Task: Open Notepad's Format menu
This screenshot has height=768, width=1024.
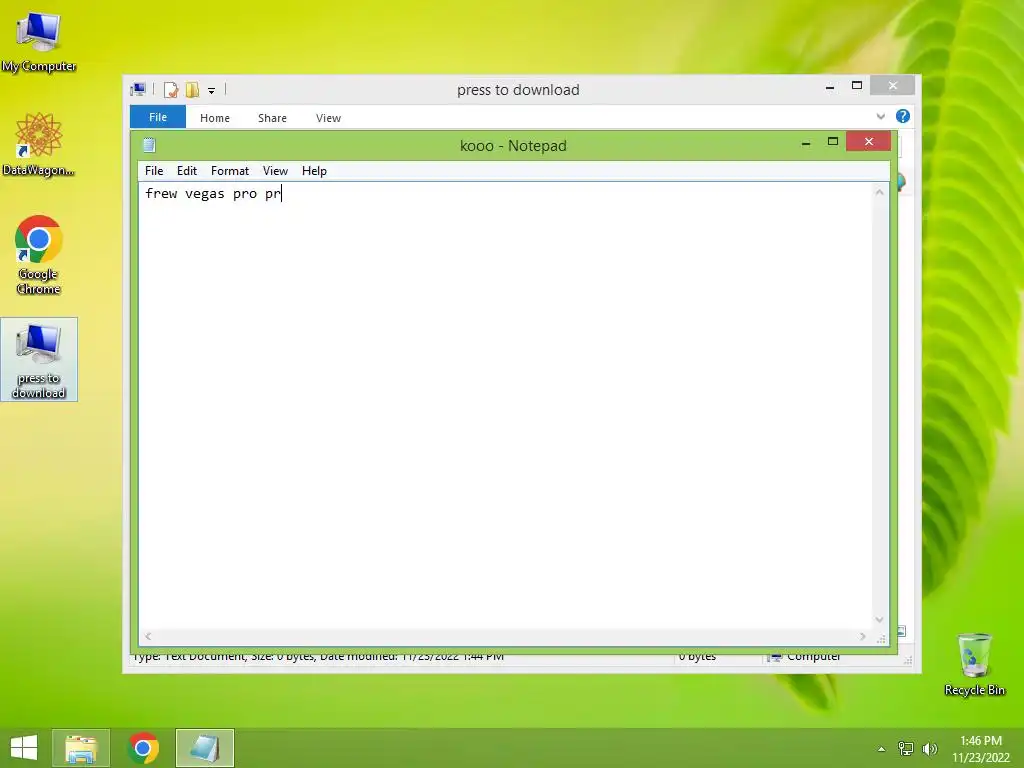Action: coord(230,171)
